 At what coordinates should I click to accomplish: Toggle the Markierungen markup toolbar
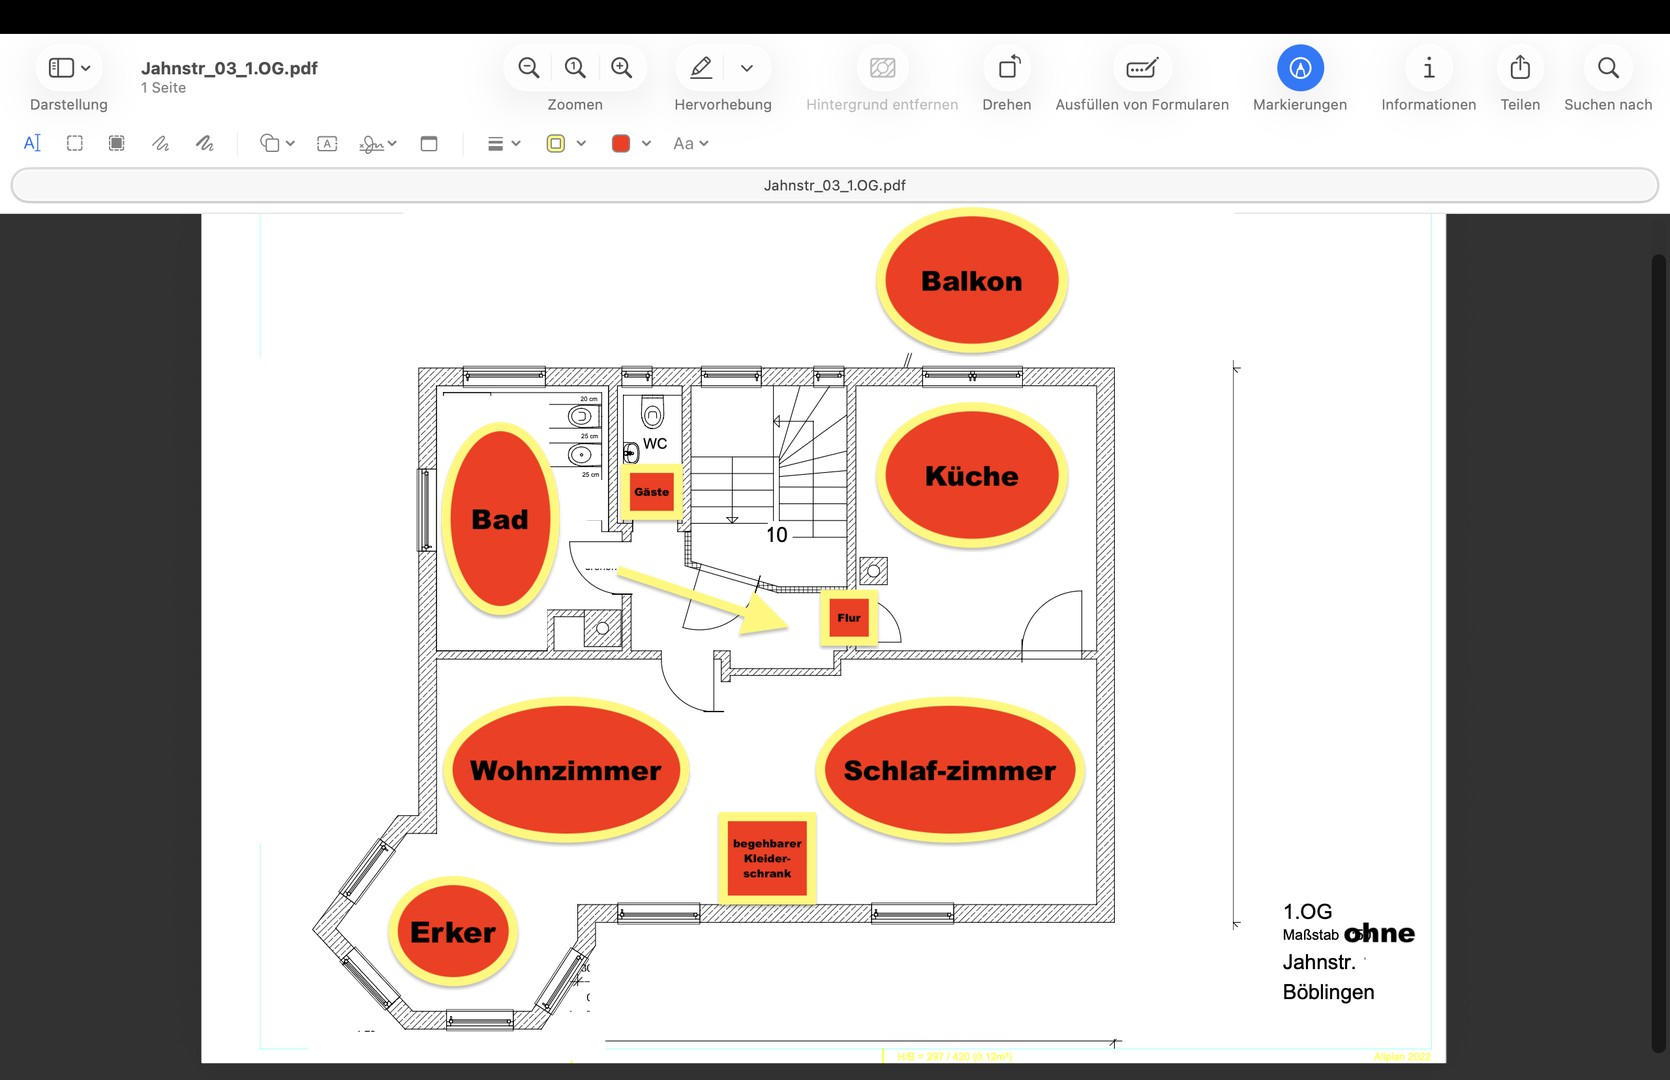pos(1300,68)
